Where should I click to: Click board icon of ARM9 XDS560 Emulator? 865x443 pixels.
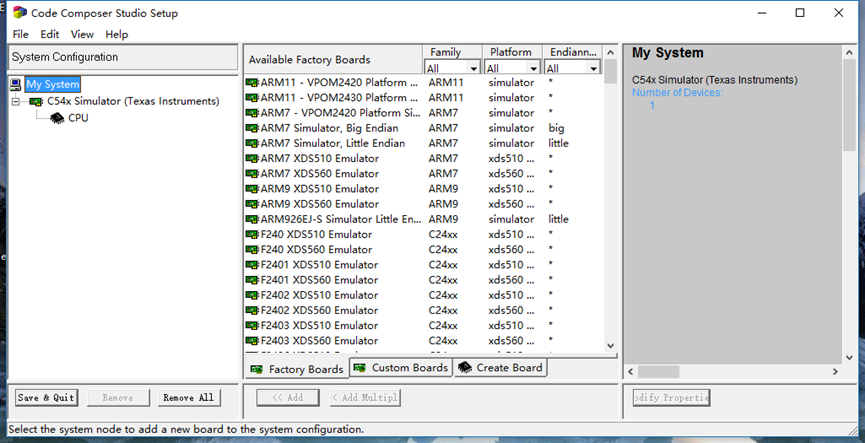(x=252, y=204)
